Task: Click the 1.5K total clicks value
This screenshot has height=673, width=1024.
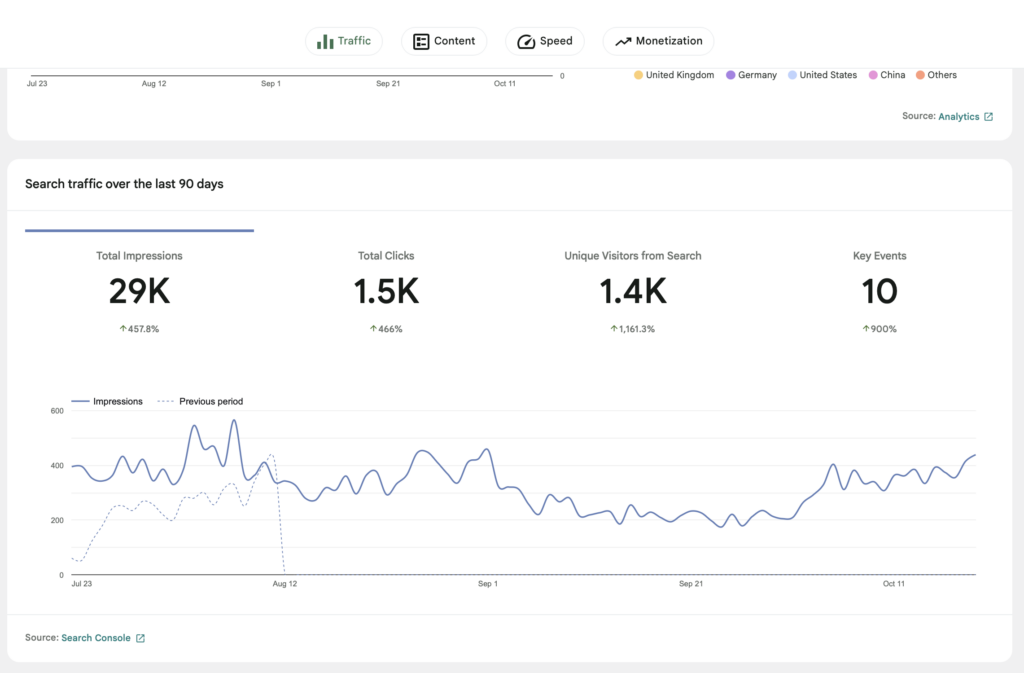Action: pyautogui.click(x=386, y=291)
